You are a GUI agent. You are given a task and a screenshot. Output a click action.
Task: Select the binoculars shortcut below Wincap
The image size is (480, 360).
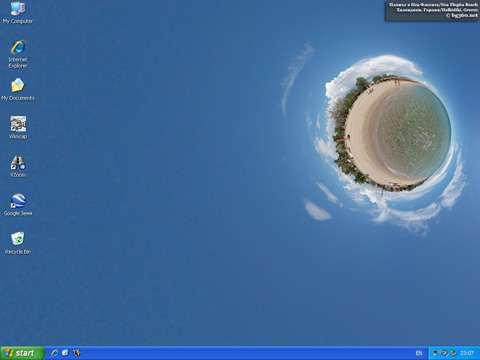(x=18, y=166)
